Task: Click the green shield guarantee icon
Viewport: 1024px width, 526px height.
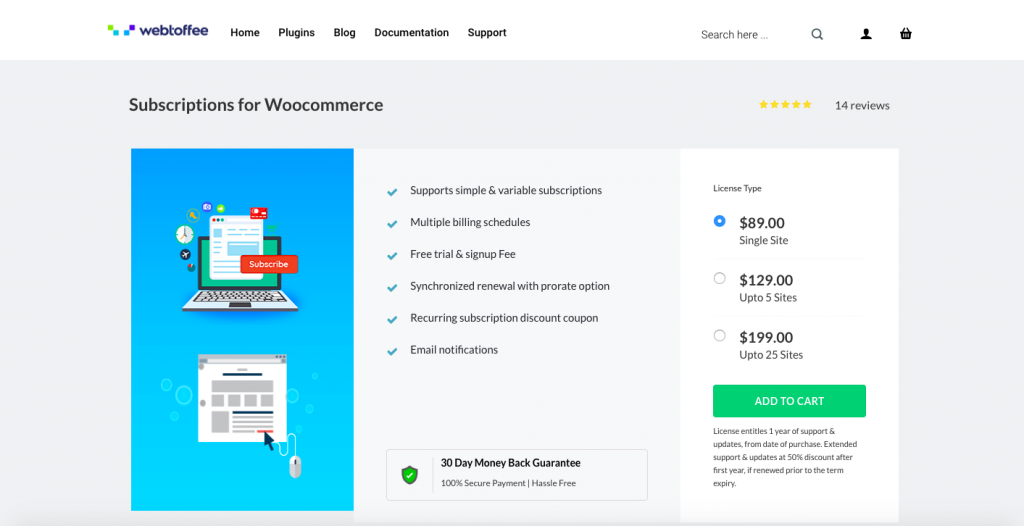Action: (x=409, y=474)
